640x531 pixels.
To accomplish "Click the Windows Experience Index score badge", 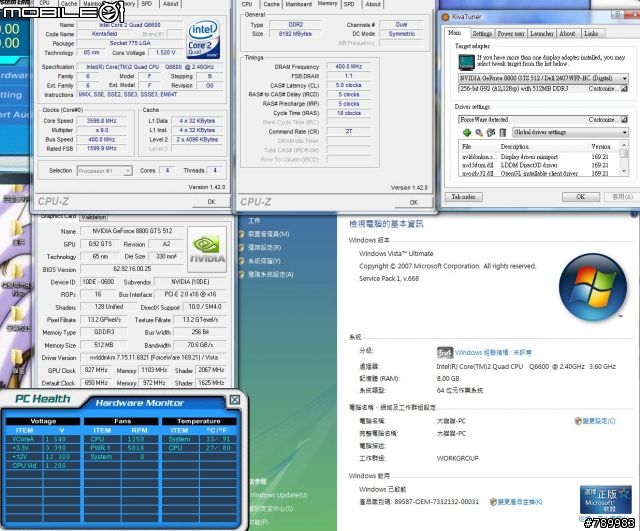I will point(444,352).
